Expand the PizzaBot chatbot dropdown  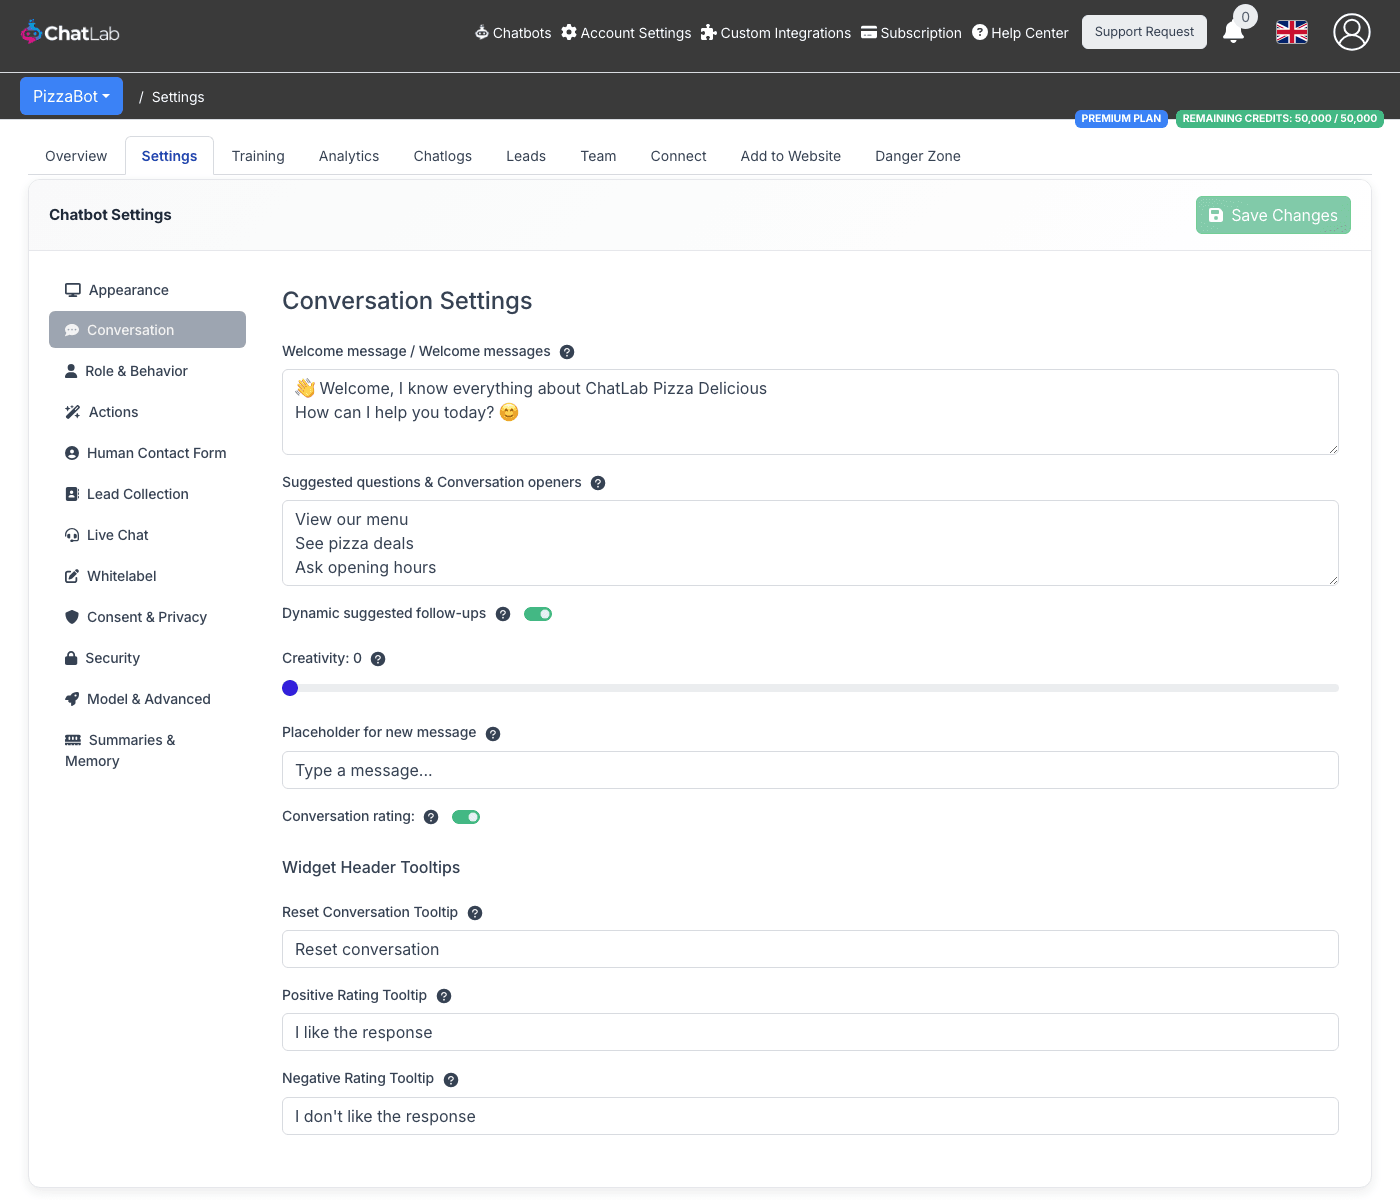click(71, 96)
